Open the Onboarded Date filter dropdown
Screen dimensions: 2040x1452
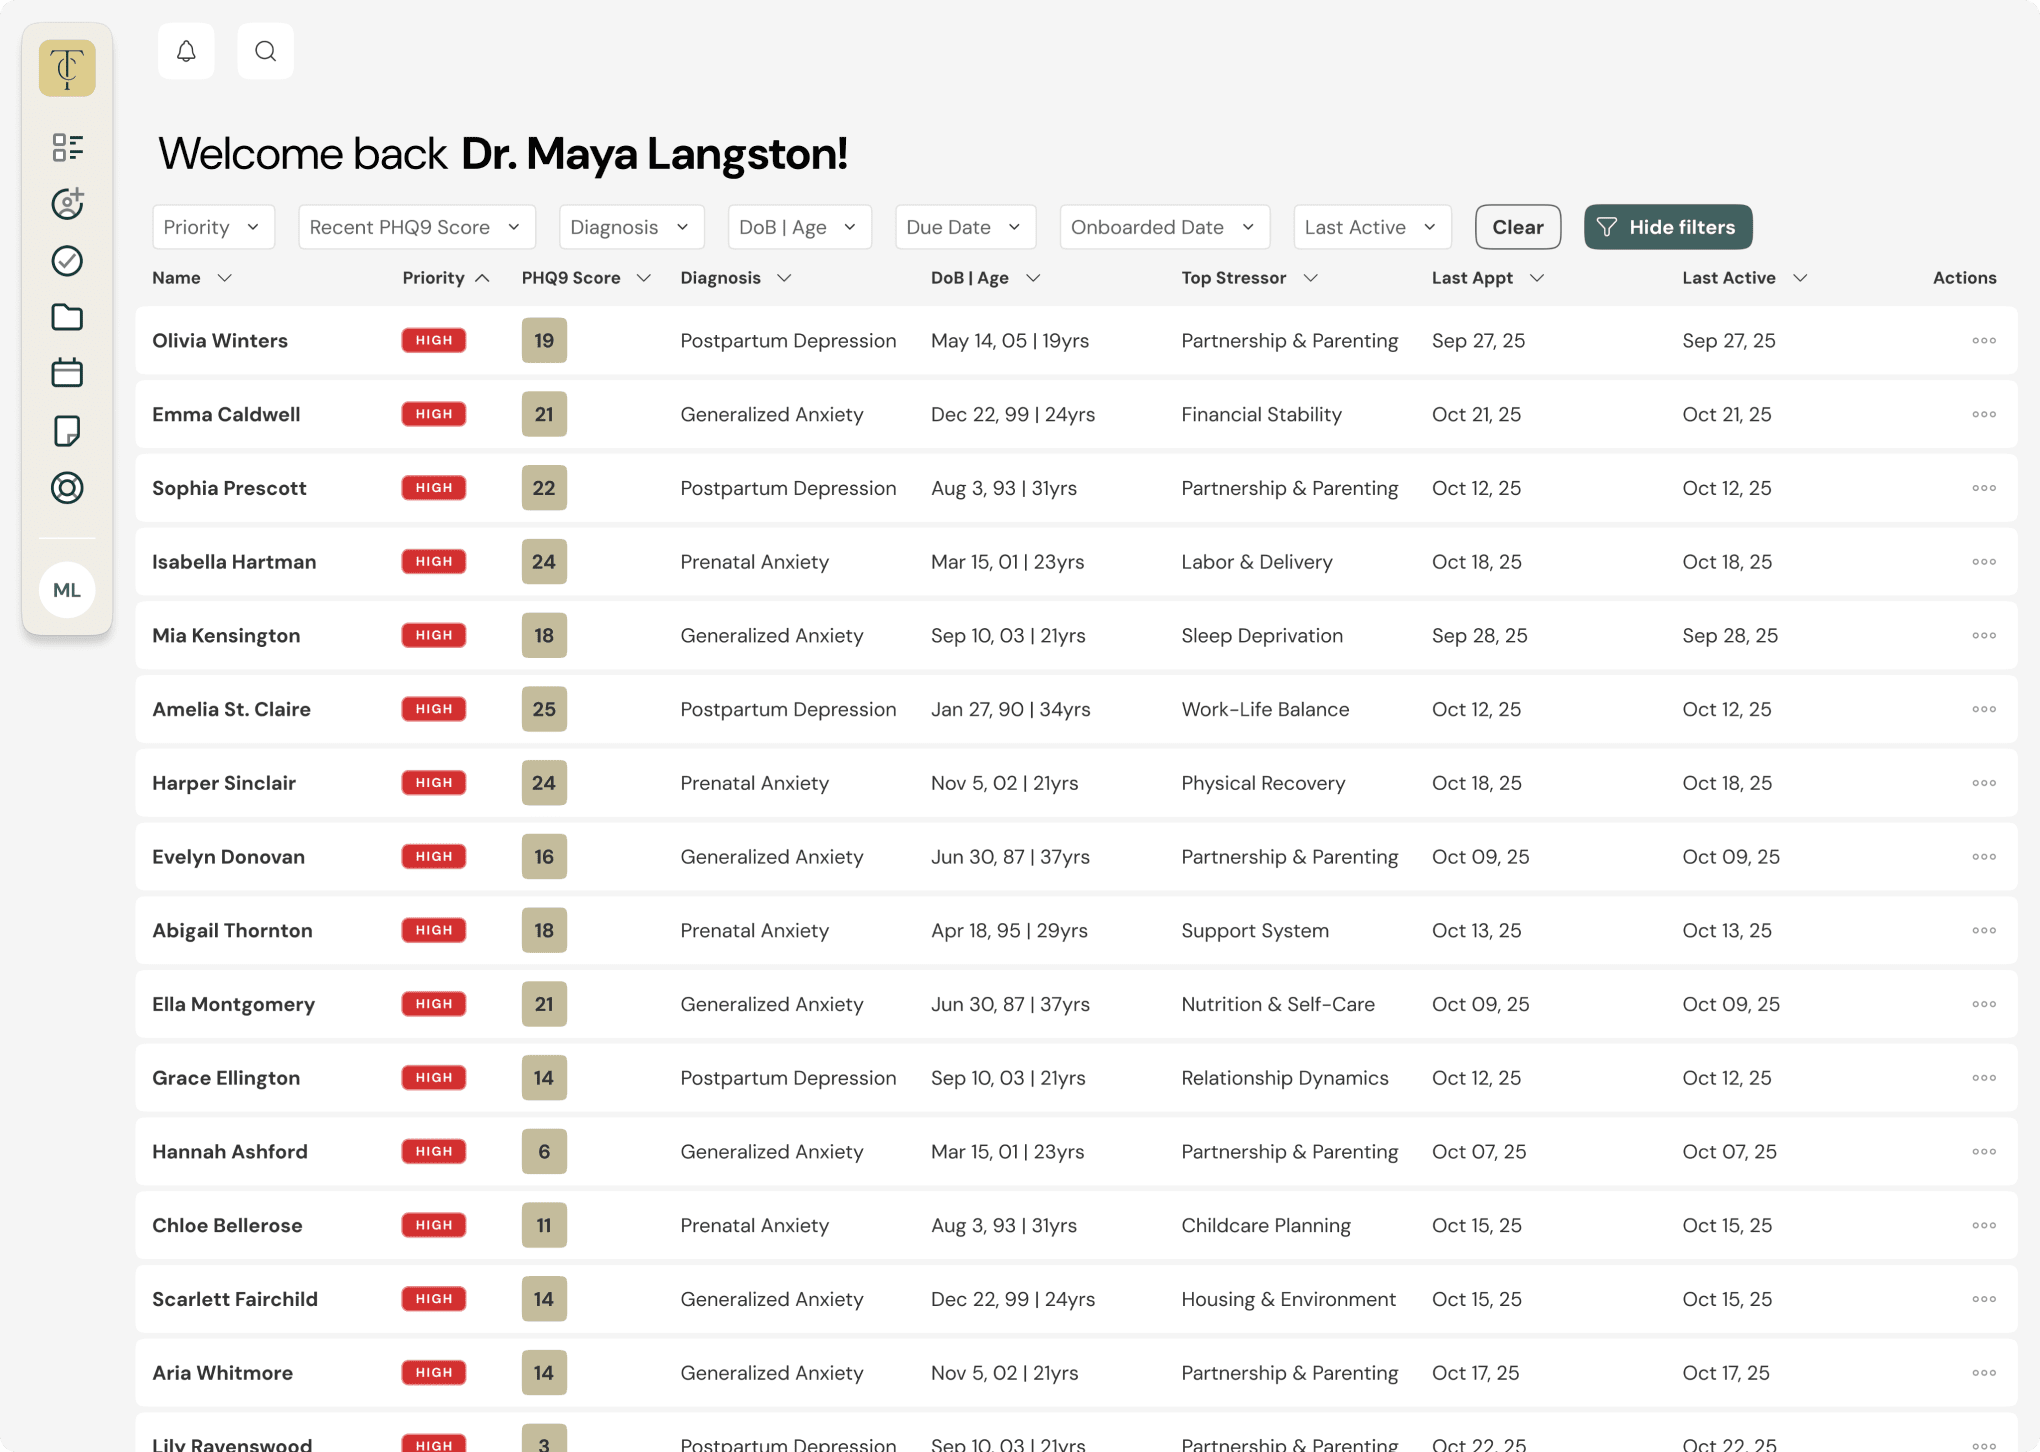coord(1164,227)
